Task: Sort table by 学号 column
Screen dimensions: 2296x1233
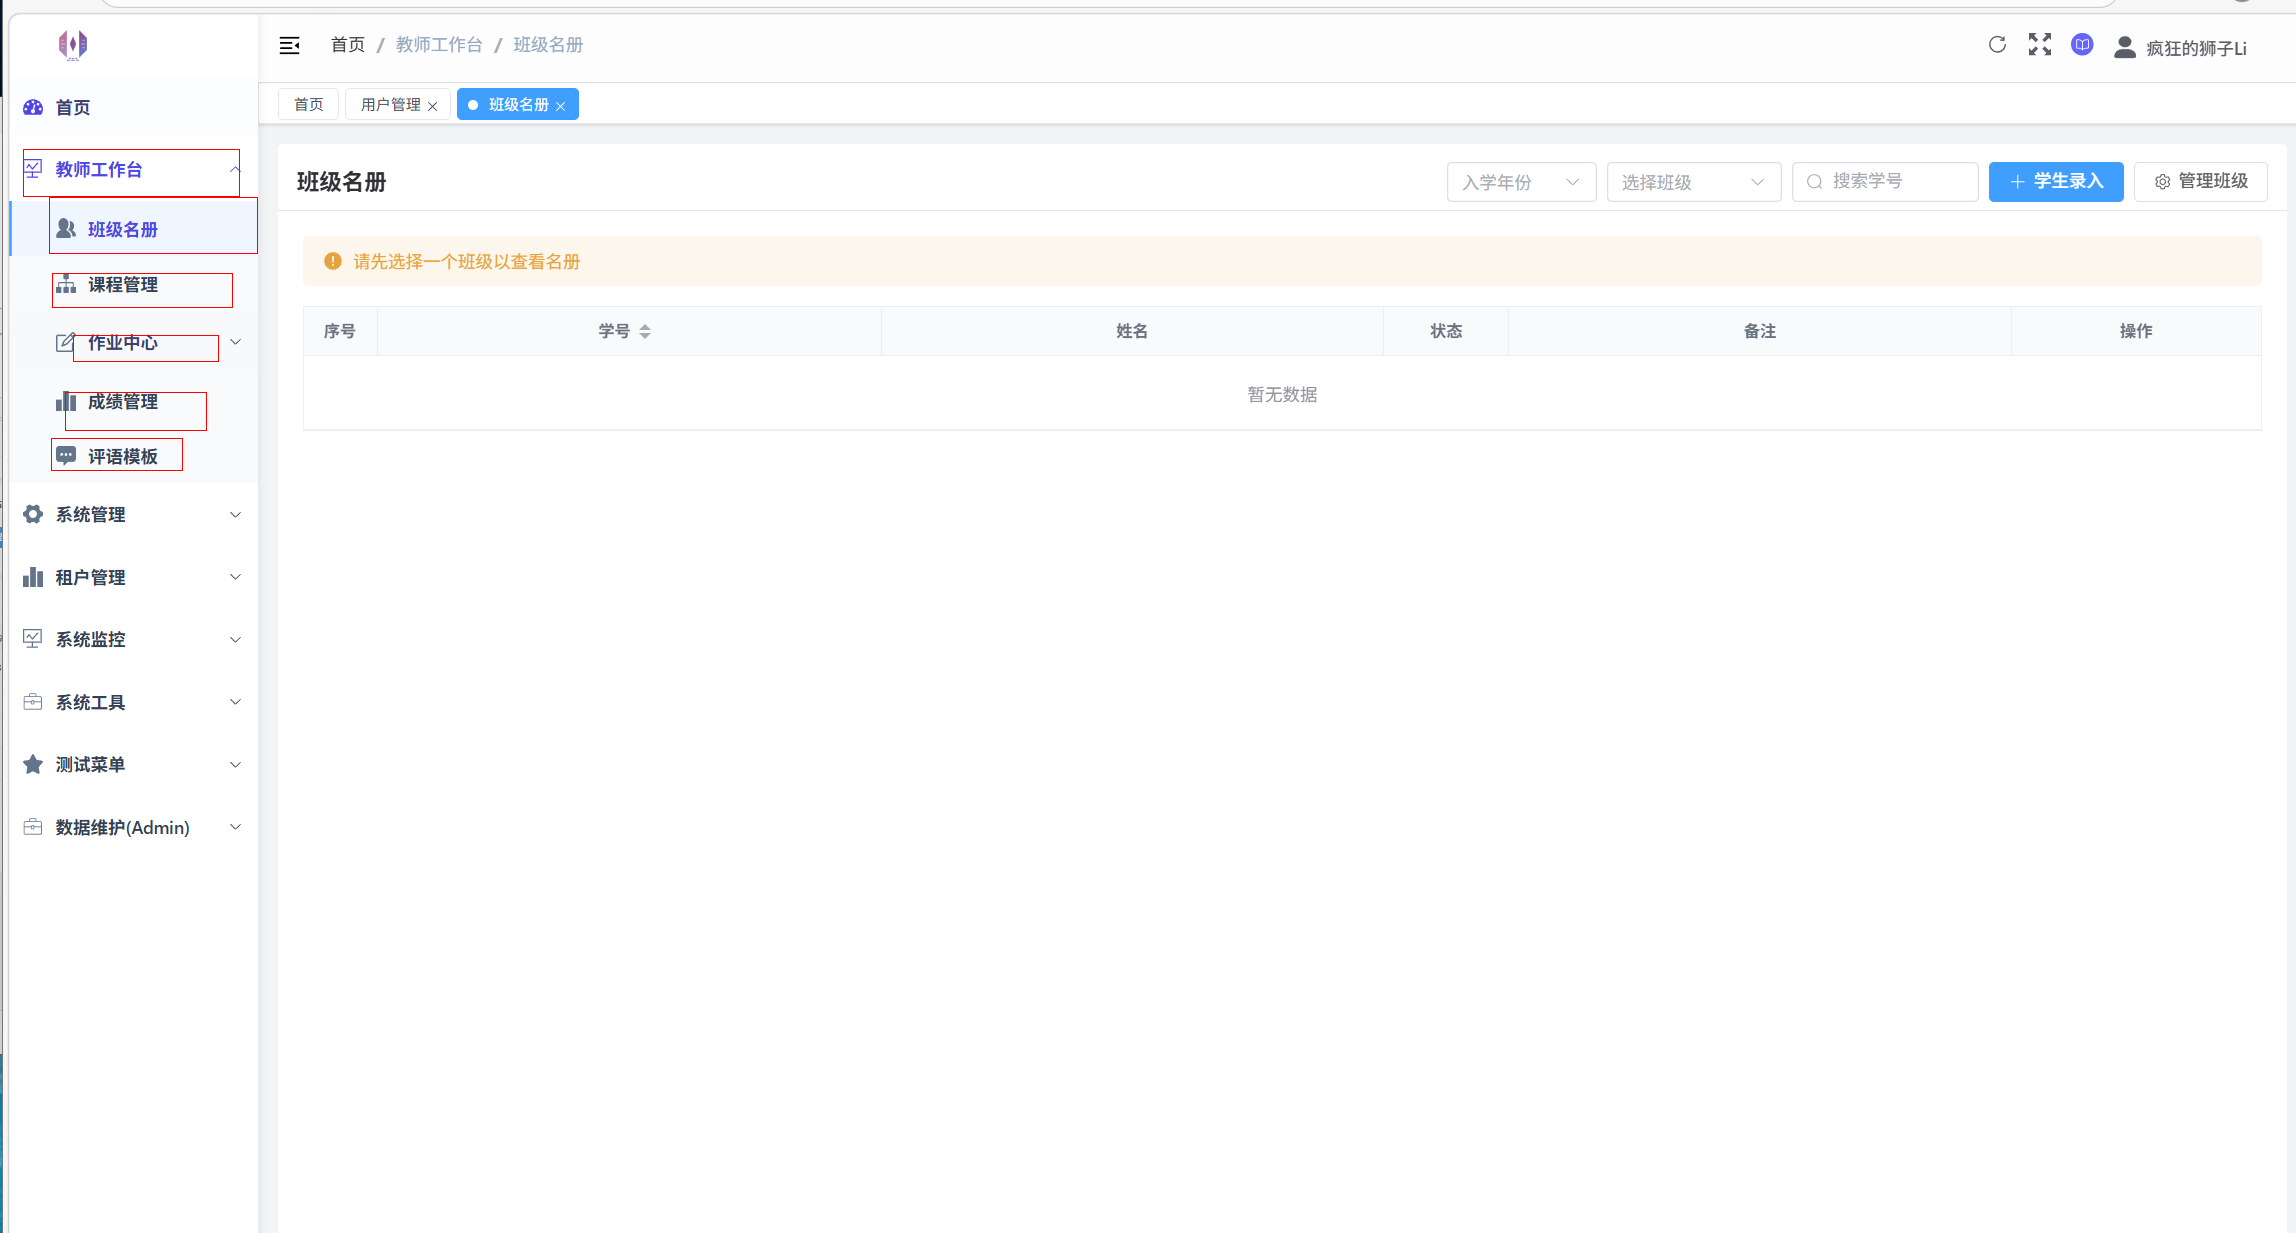Action: pyautogui.click(x=645, y=331)
